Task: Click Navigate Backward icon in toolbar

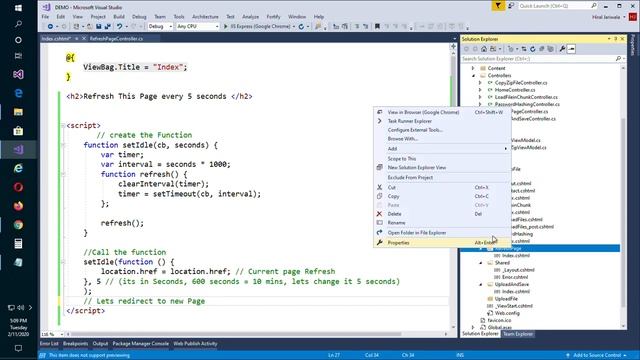Action: tap(50, 27)
